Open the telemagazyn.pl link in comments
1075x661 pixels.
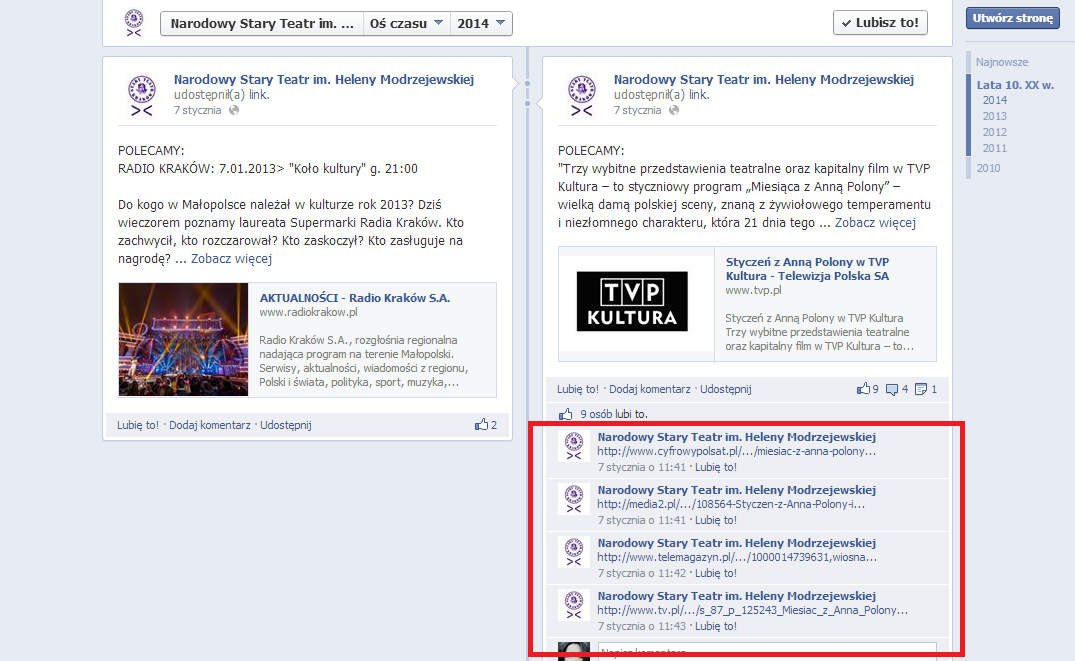[737, 557]
